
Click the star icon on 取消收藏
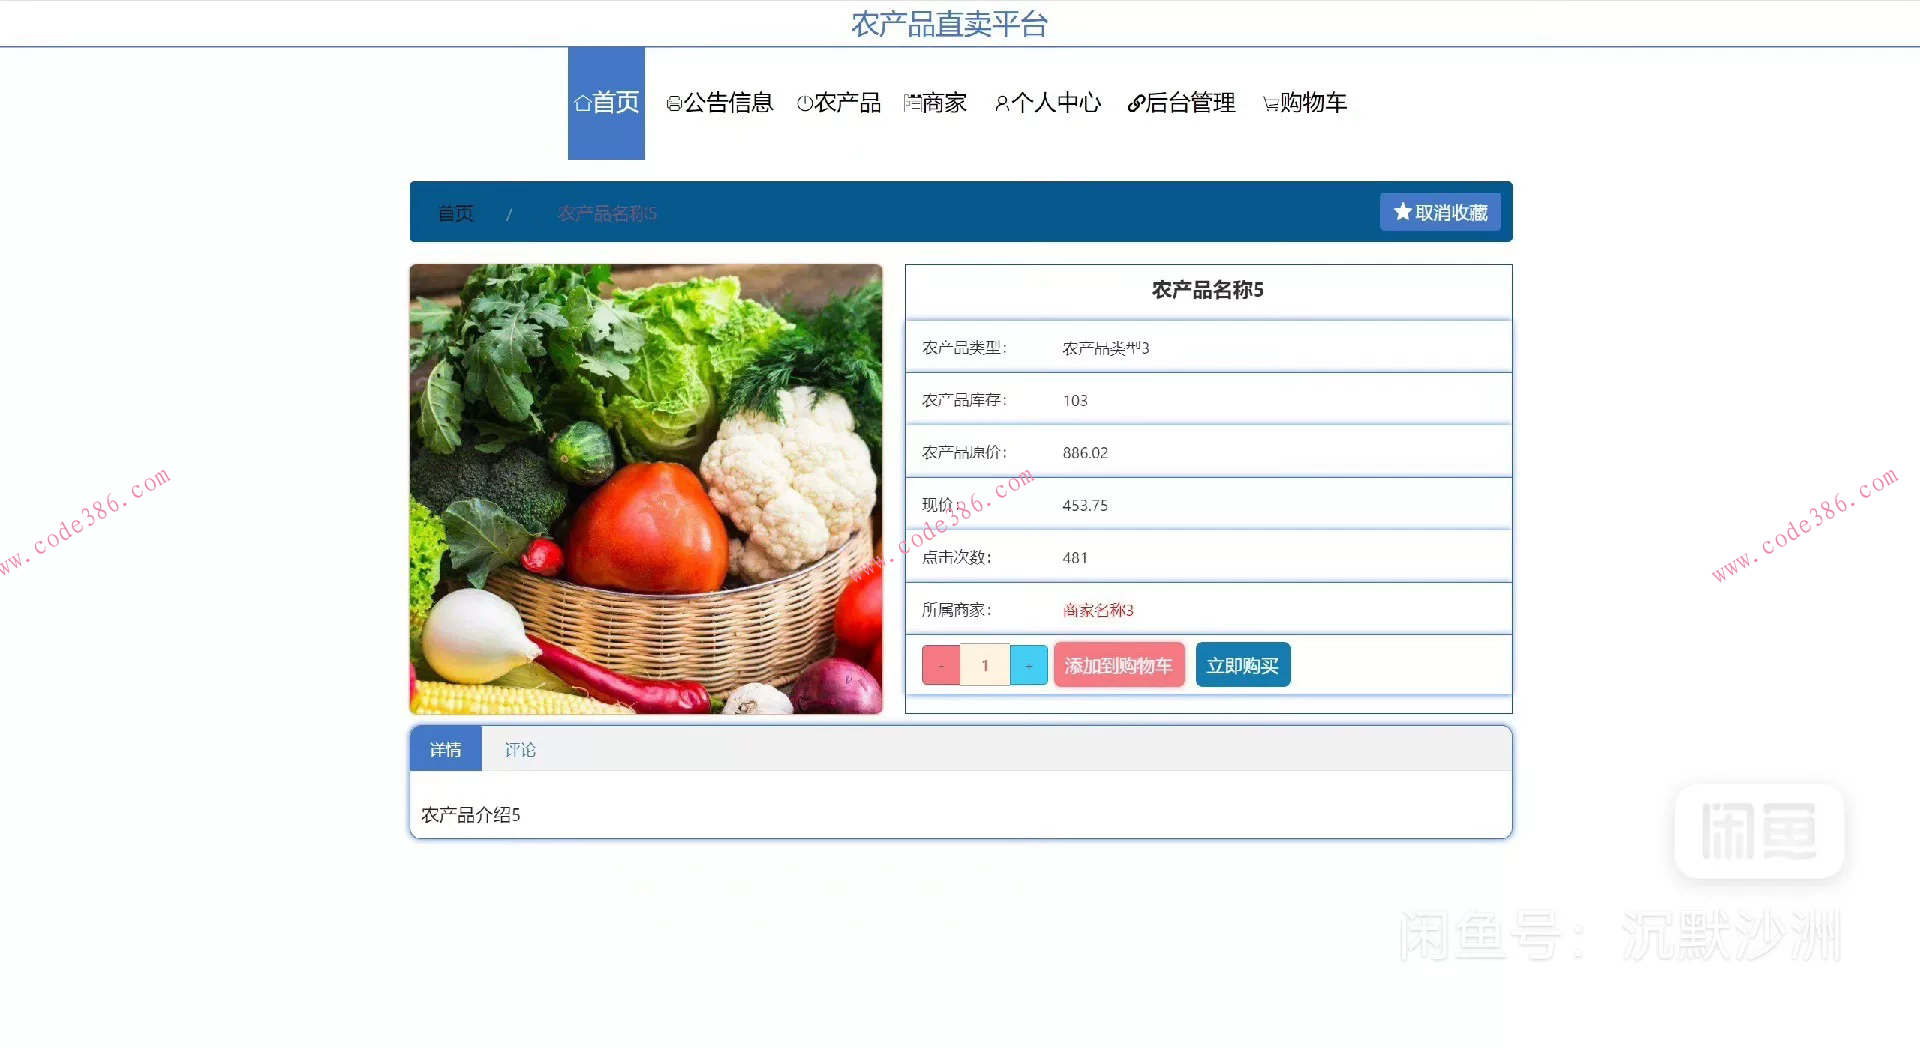point(1402,211)
